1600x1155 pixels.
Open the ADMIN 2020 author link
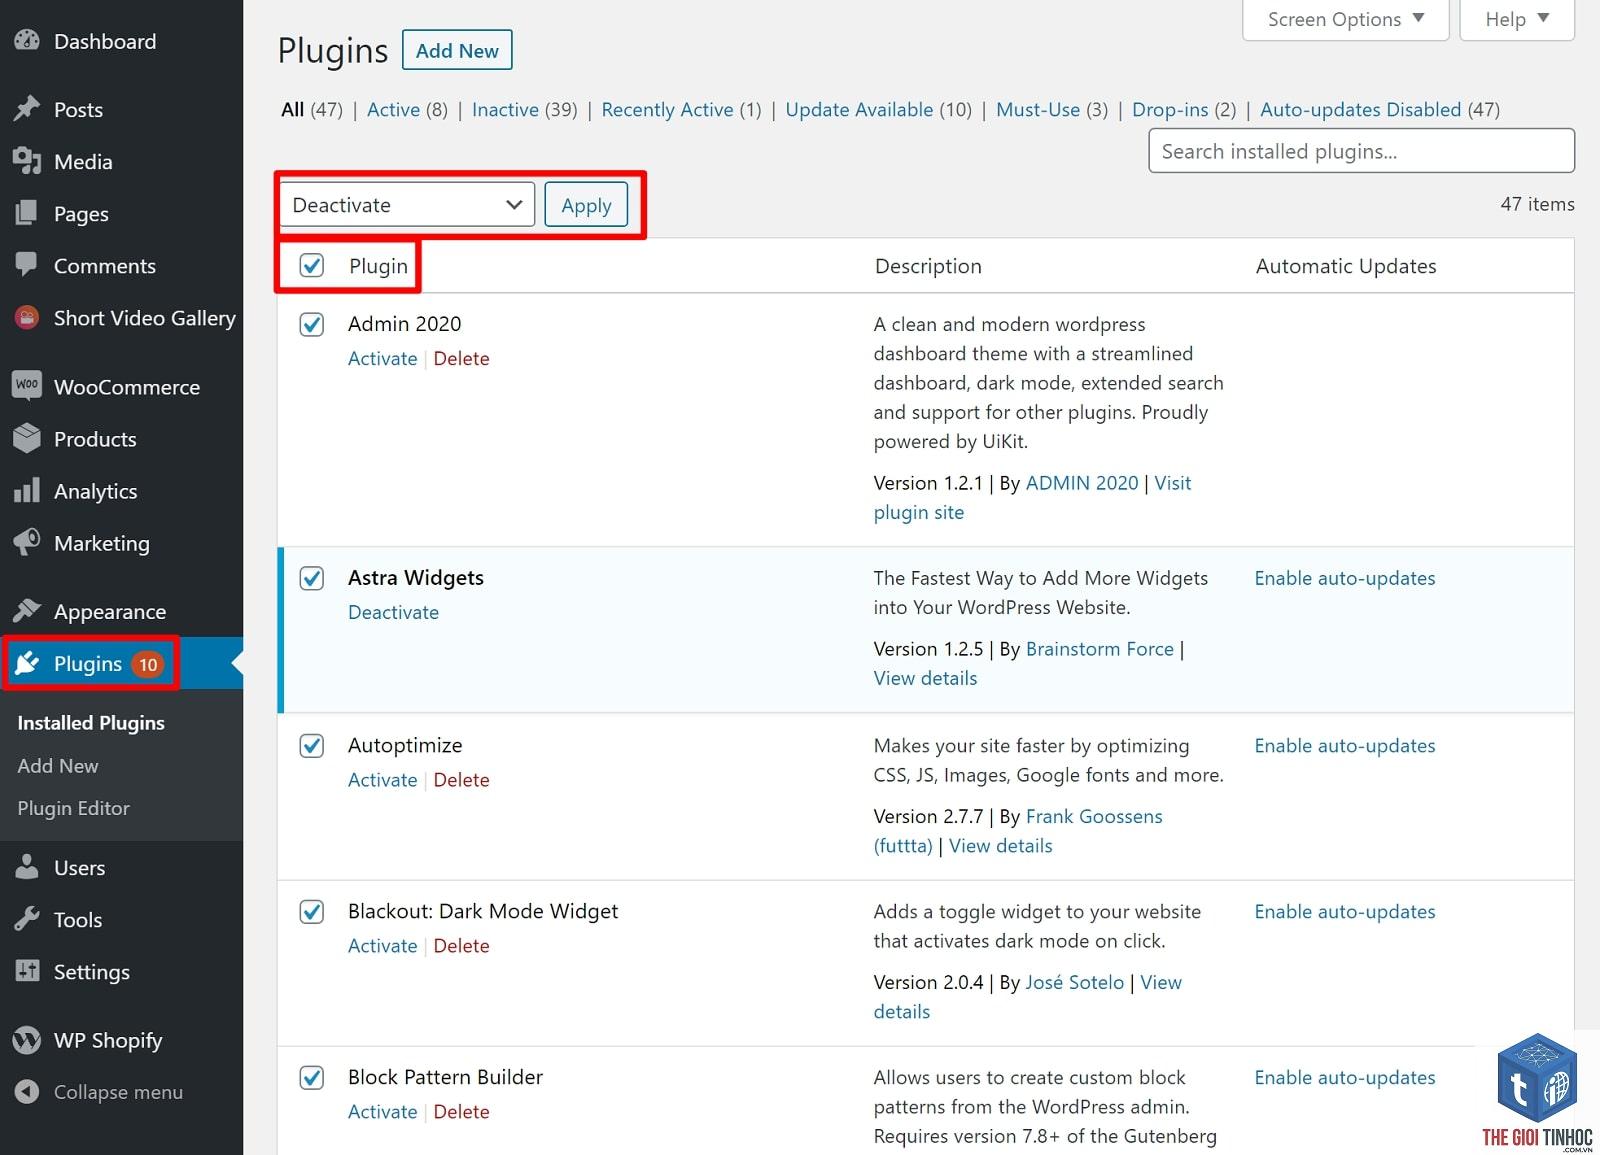[x=1082, y=483]
